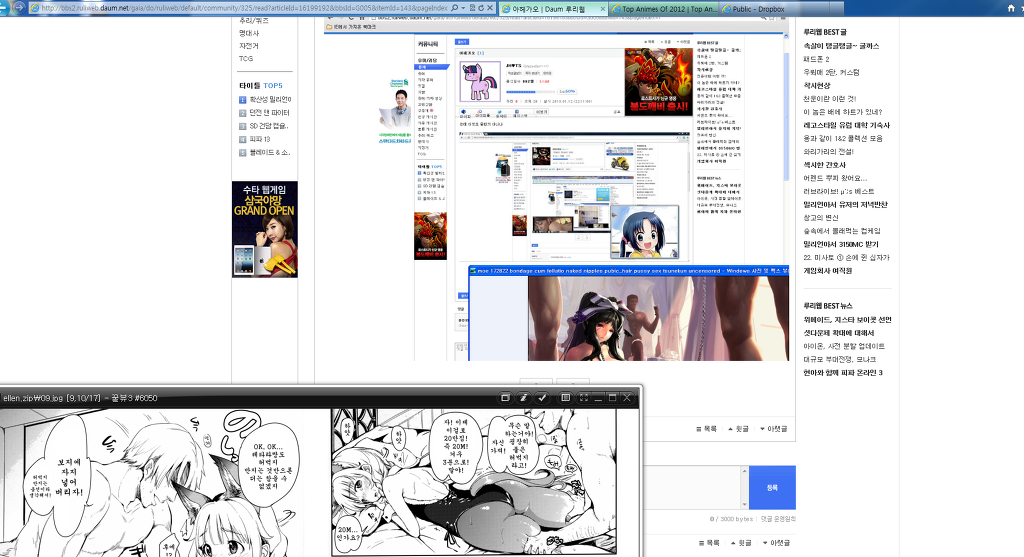Click the 삼국야망 GRAND OPEN ad banner
This screenshot has width=1024, height=557.
pos(265,229)
